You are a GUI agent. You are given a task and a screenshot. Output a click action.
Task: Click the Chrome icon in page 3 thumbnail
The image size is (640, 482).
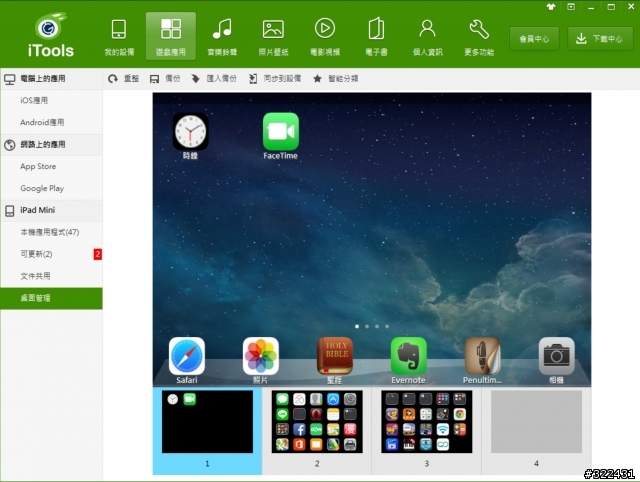point(460,414)
